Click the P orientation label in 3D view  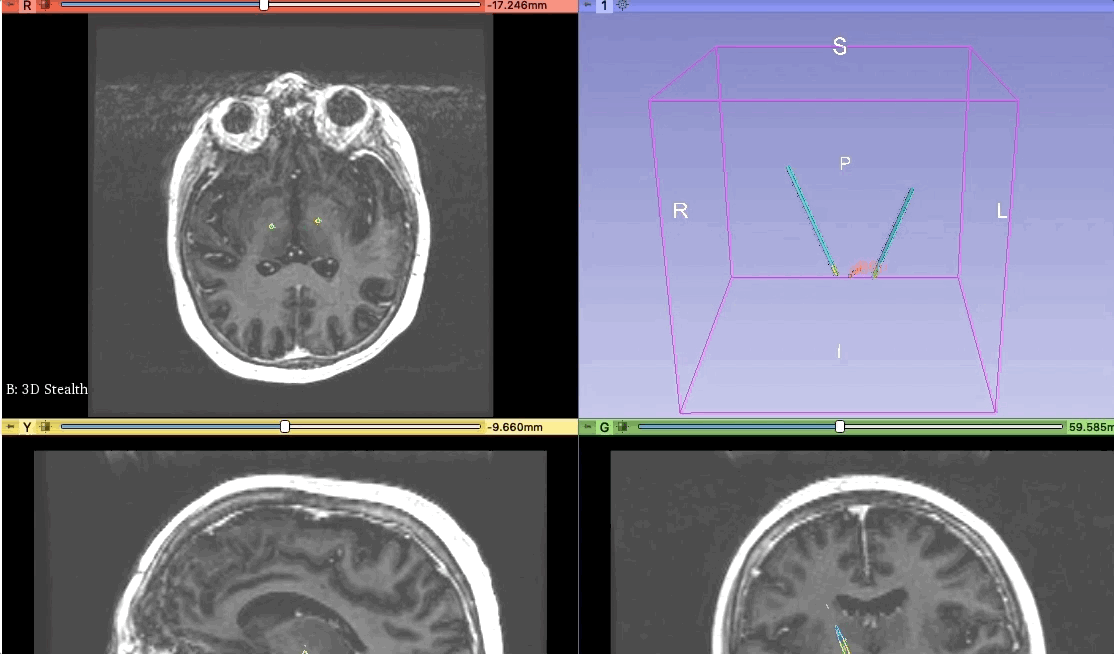845,163
